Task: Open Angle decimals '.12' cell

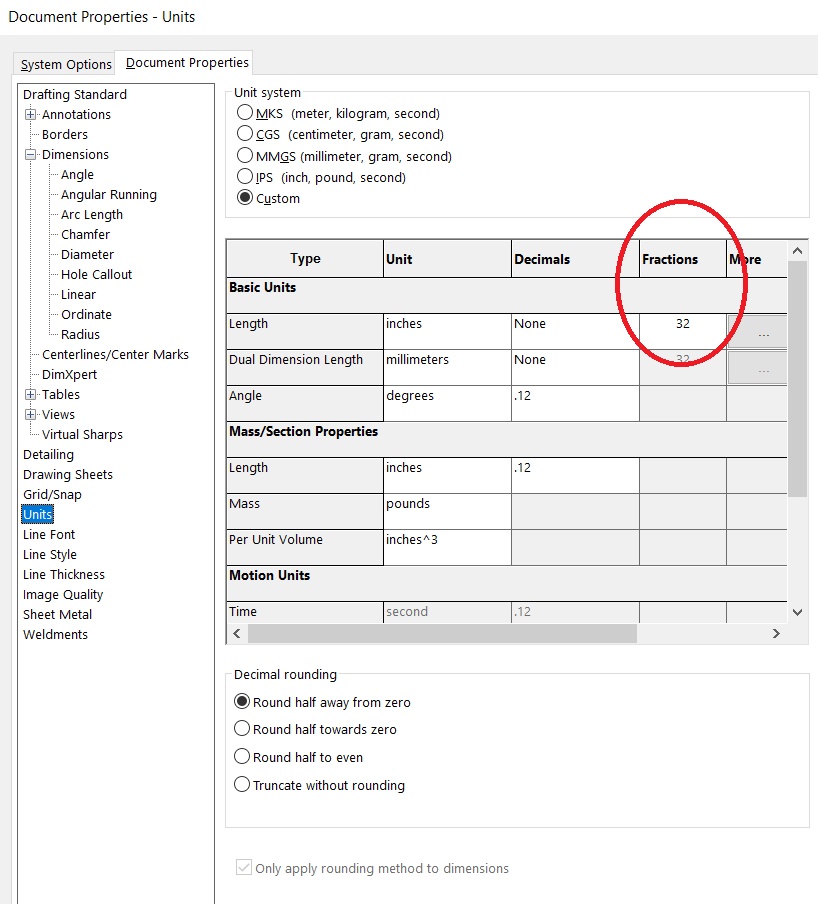Action: [575, 404]
